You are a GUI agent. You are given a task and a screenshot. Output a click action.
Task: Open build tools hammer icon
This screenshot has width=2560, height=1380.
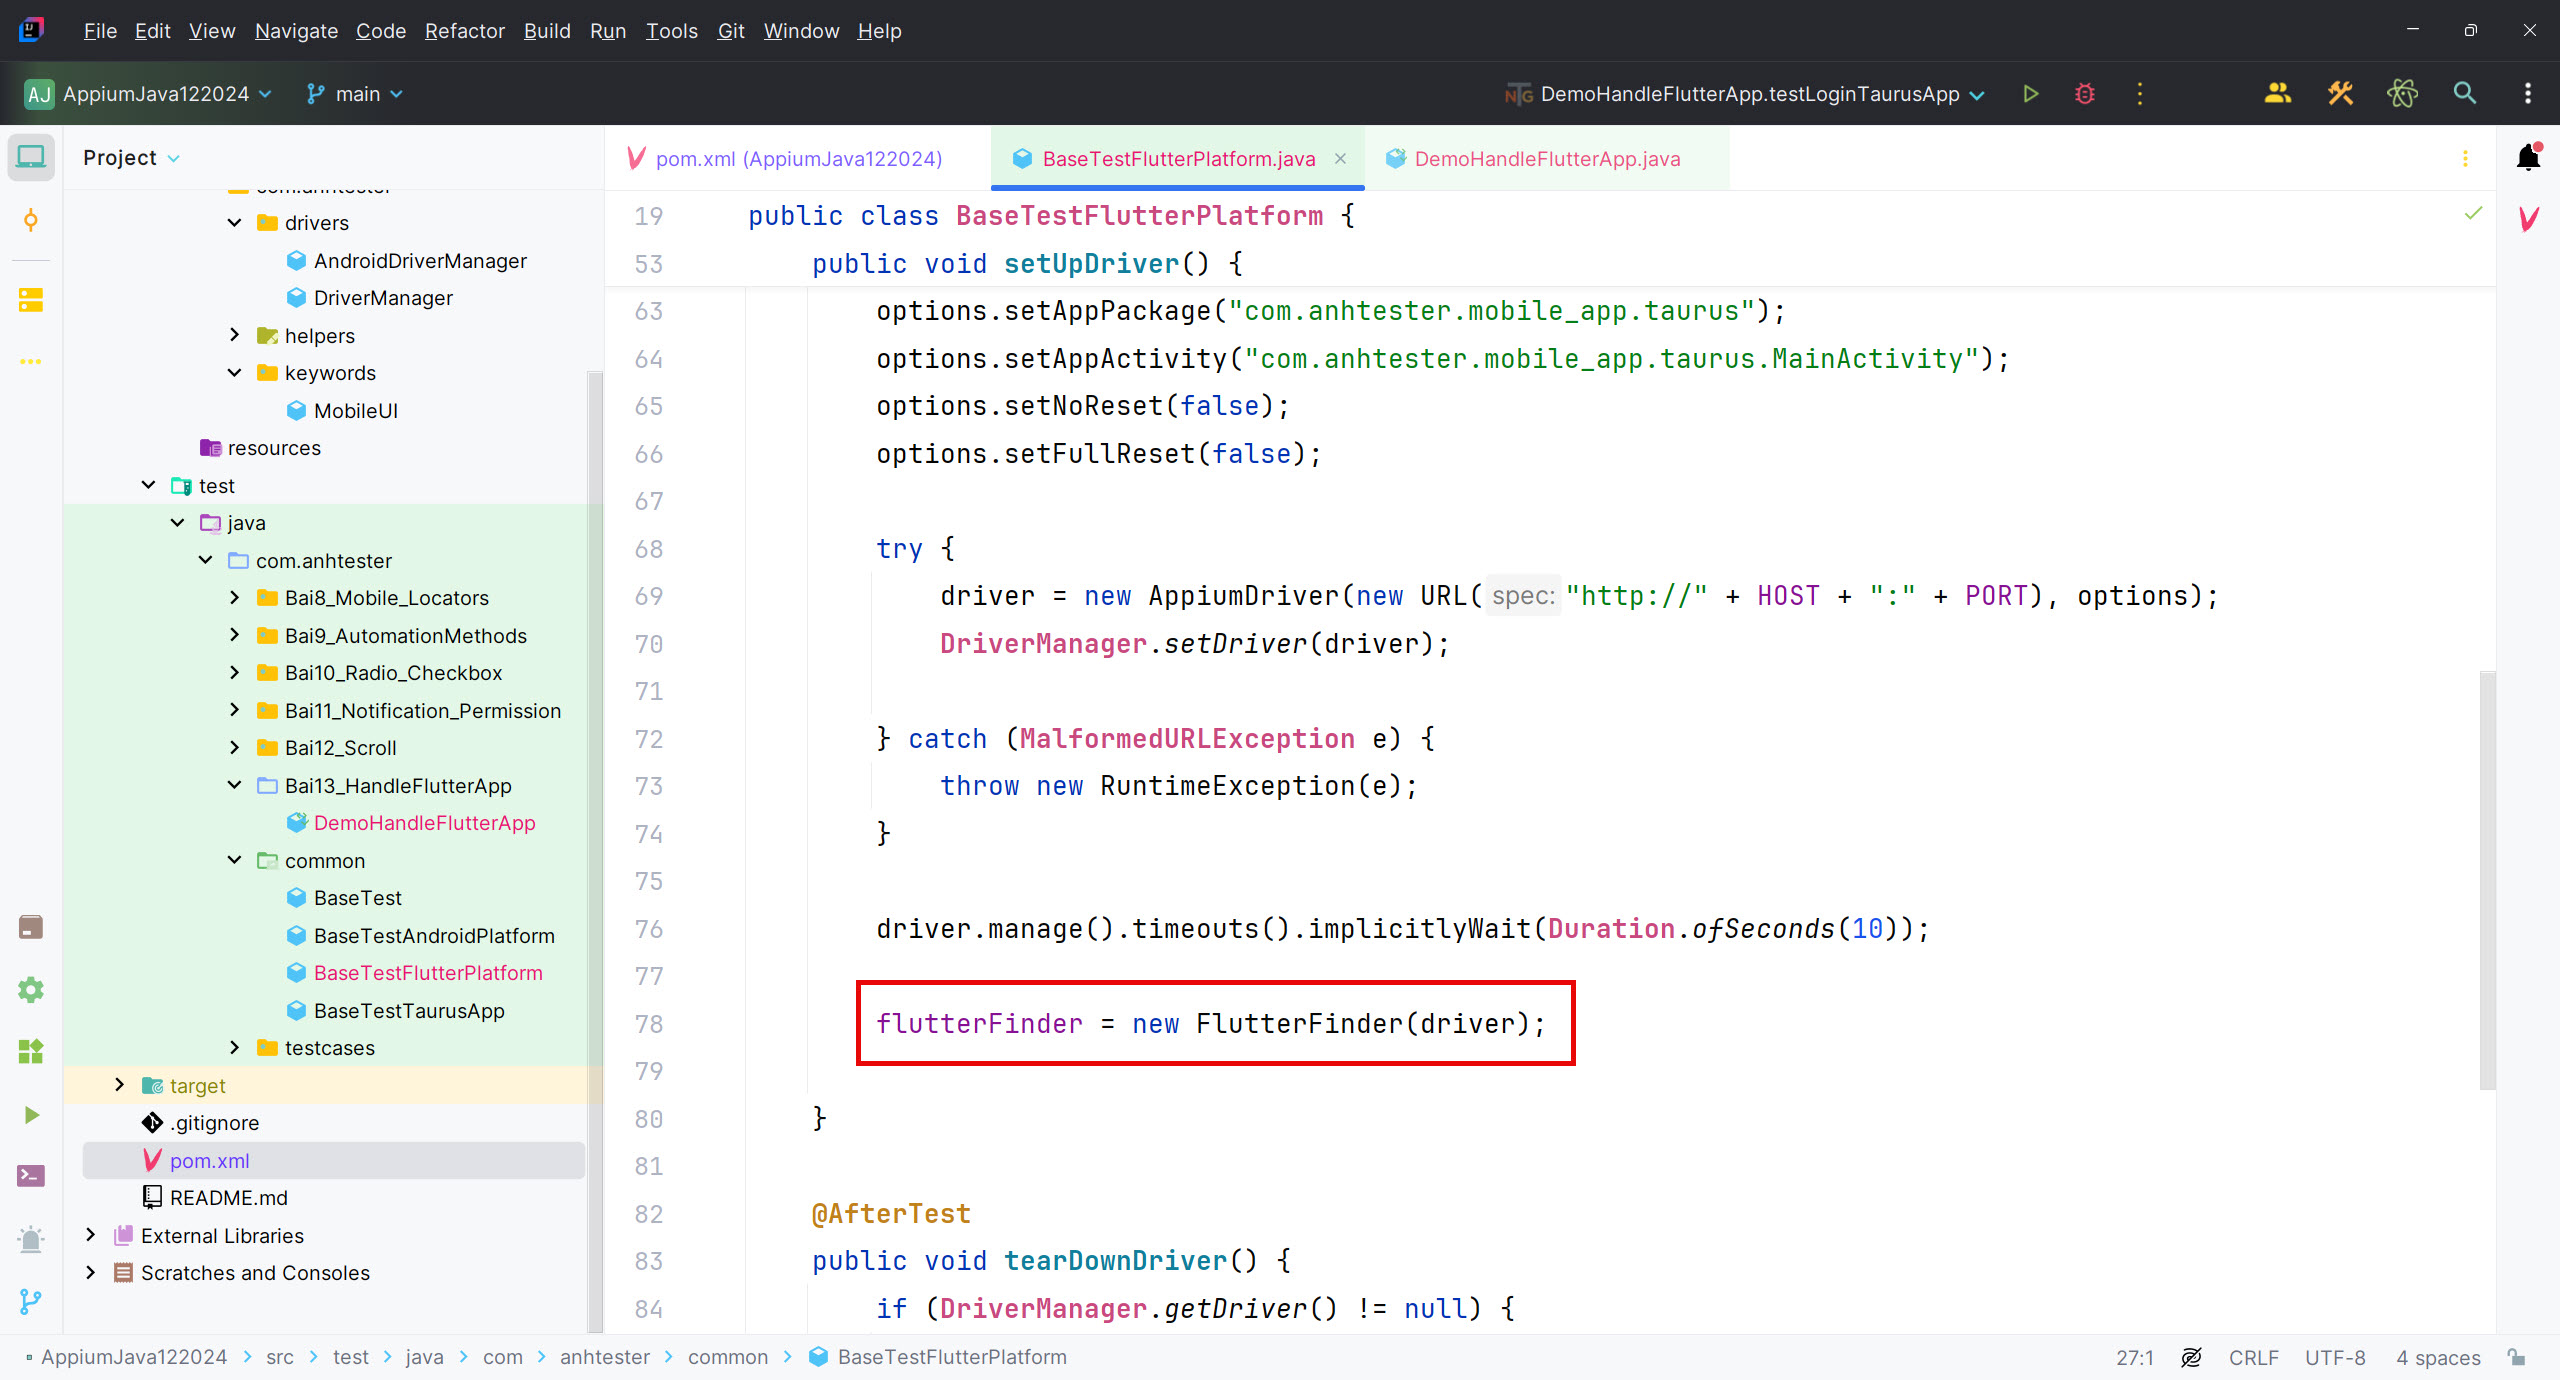(2340, 94)
